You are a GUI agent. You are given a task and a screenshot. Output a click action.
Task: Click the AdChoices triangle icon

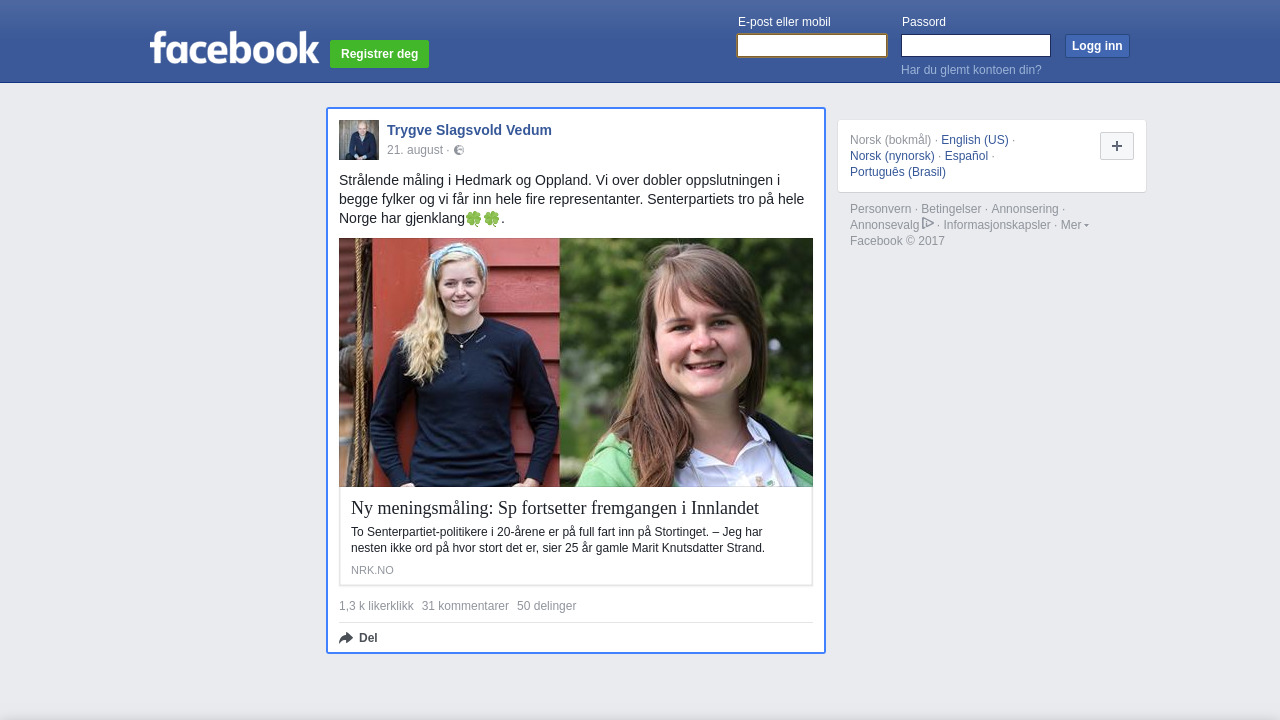928,223
